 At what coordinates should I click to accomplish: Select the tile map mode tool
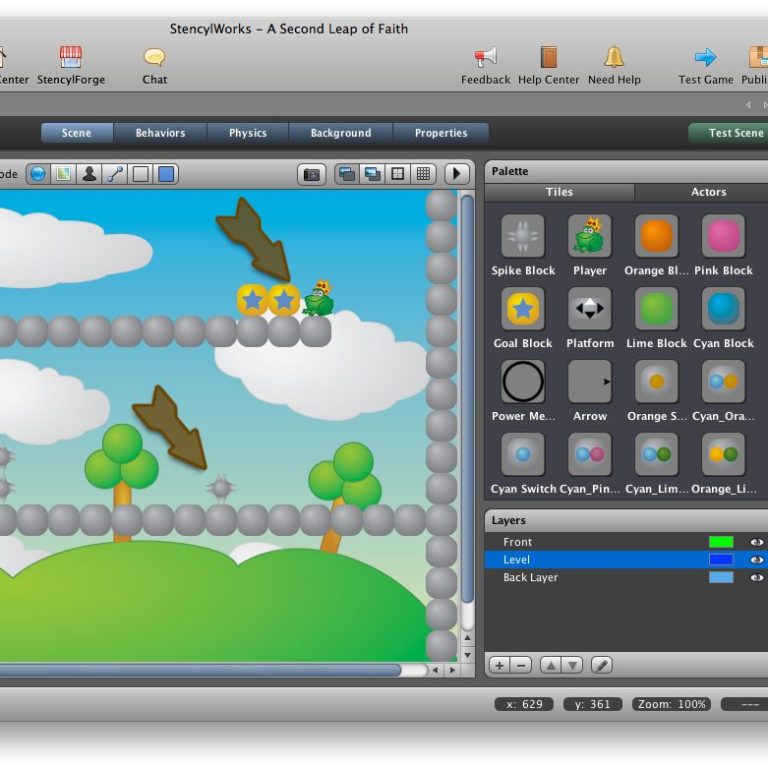64,174
